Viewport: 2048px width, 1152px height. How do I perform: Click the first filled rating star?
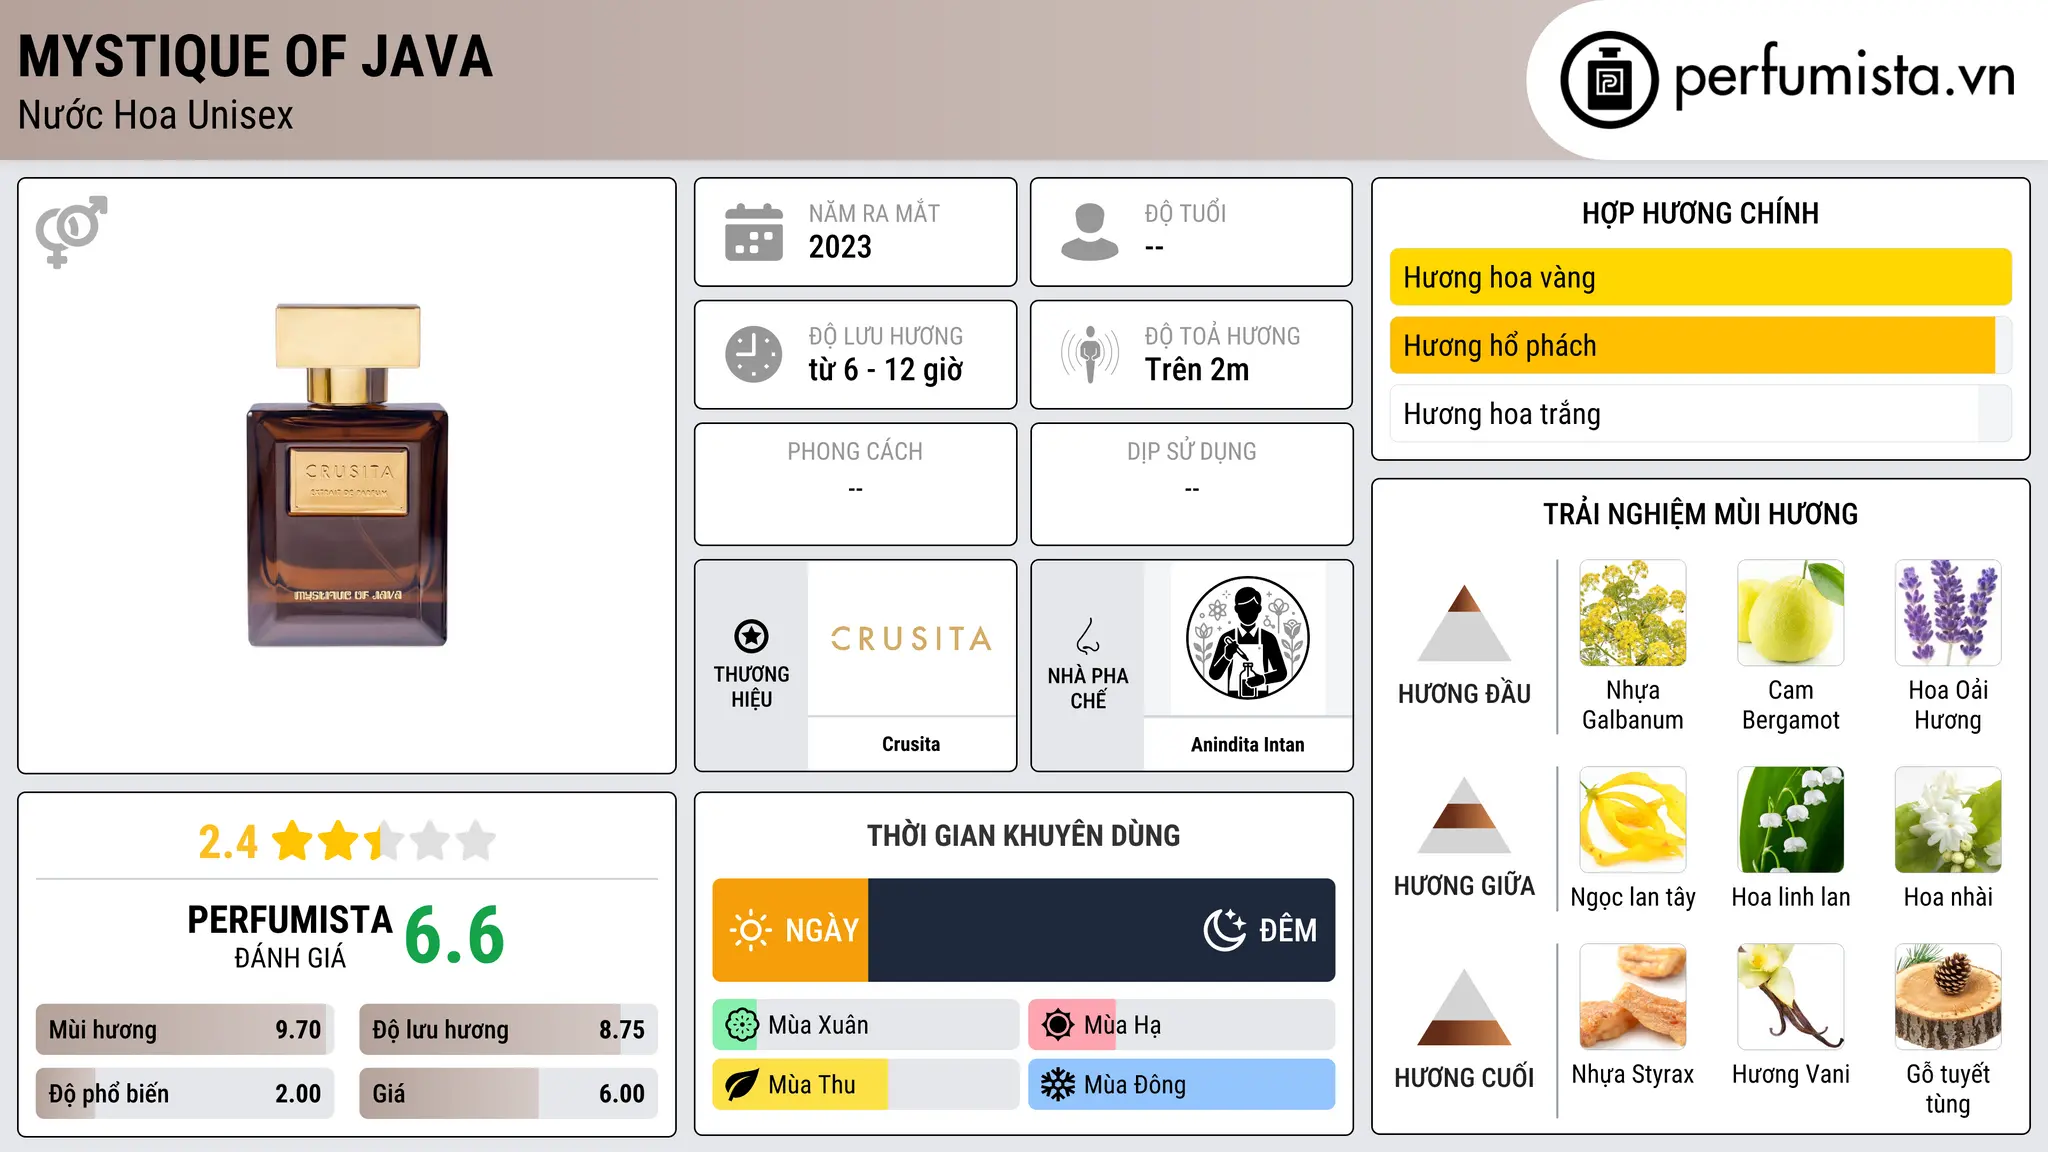pos(293,841)
